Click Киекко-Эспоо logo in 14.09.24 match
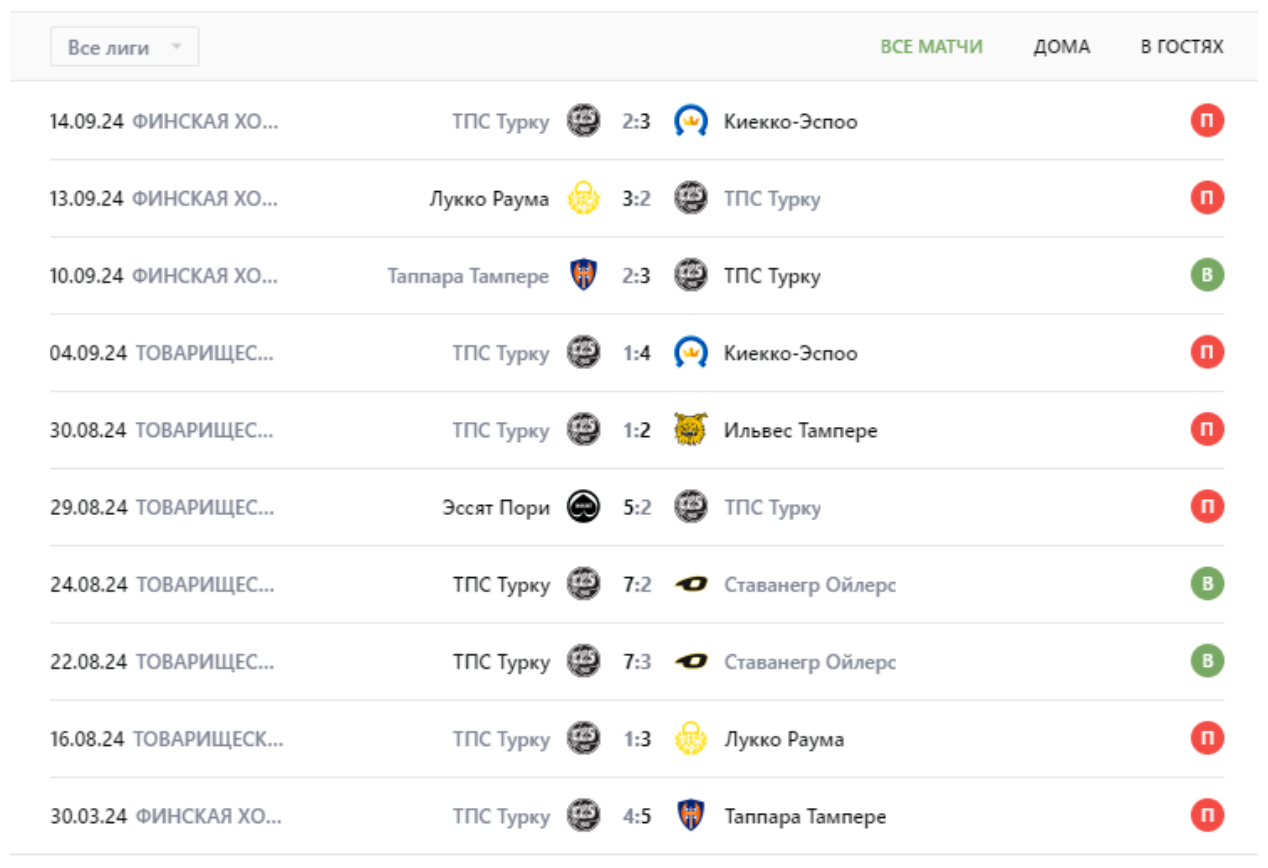This screenshot has width=1268, height=868. (x=691, y=122)
